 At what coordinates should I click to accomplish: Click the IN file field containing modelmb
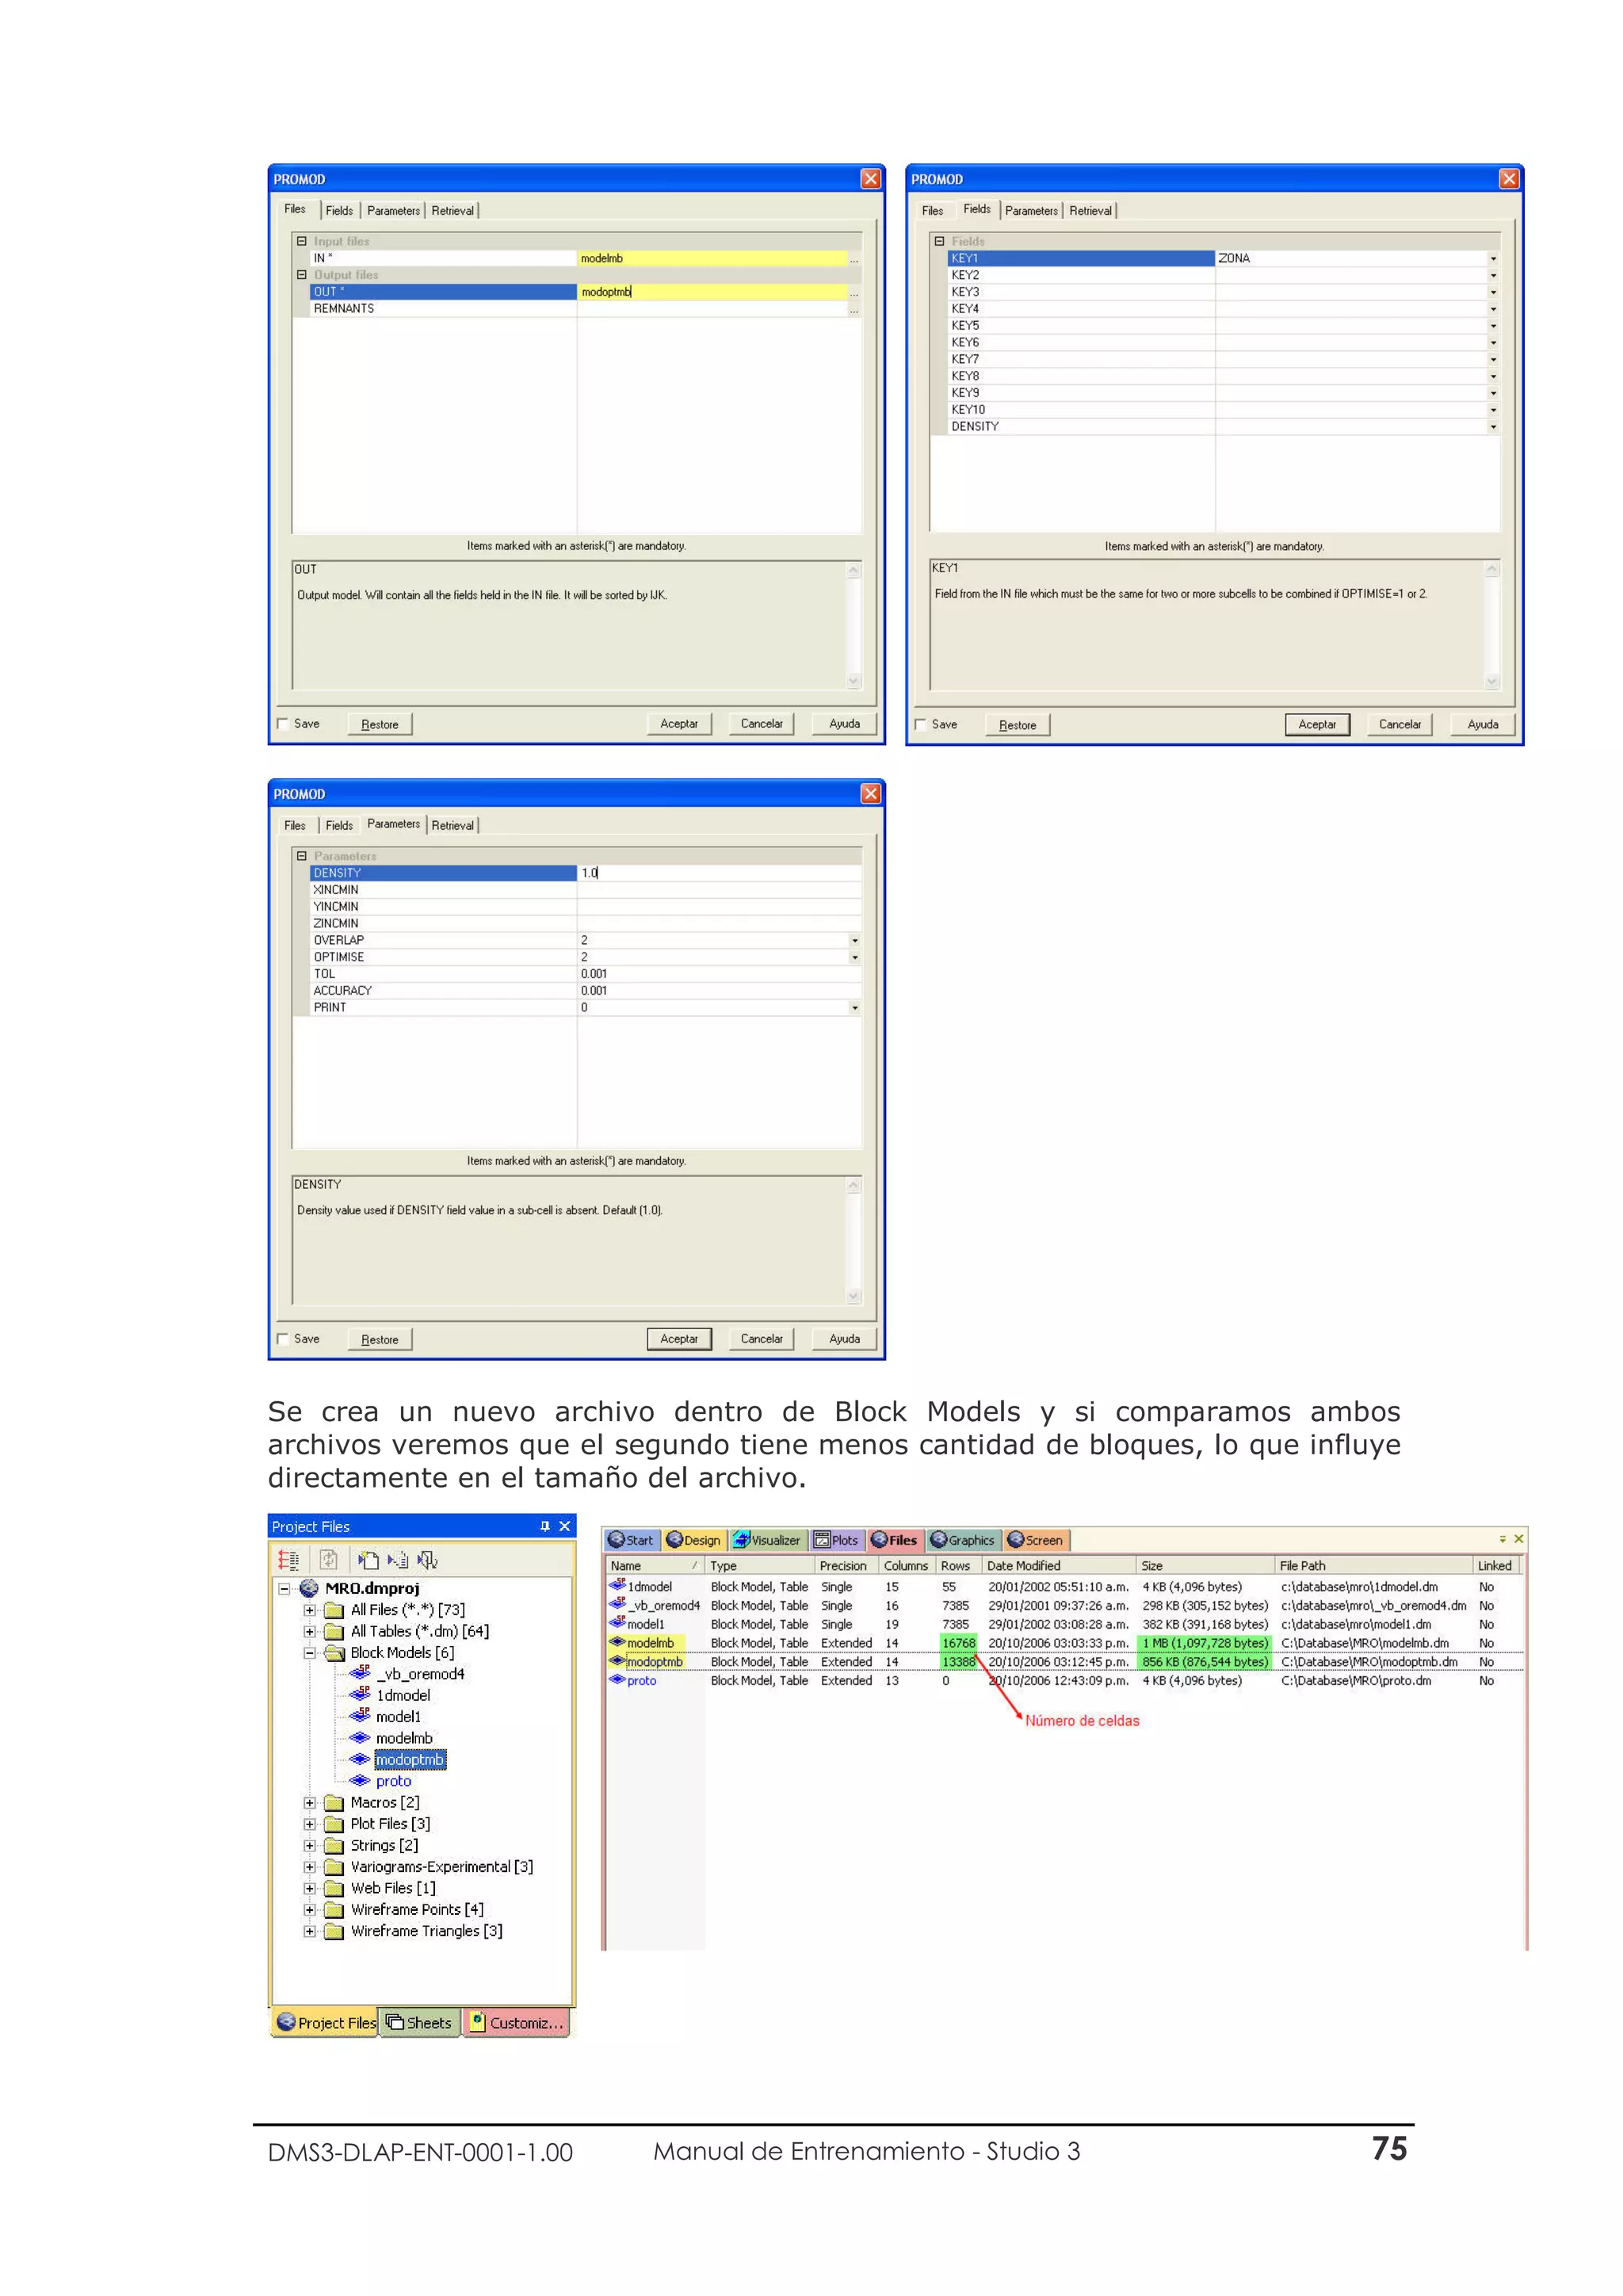tap(712, 259)
